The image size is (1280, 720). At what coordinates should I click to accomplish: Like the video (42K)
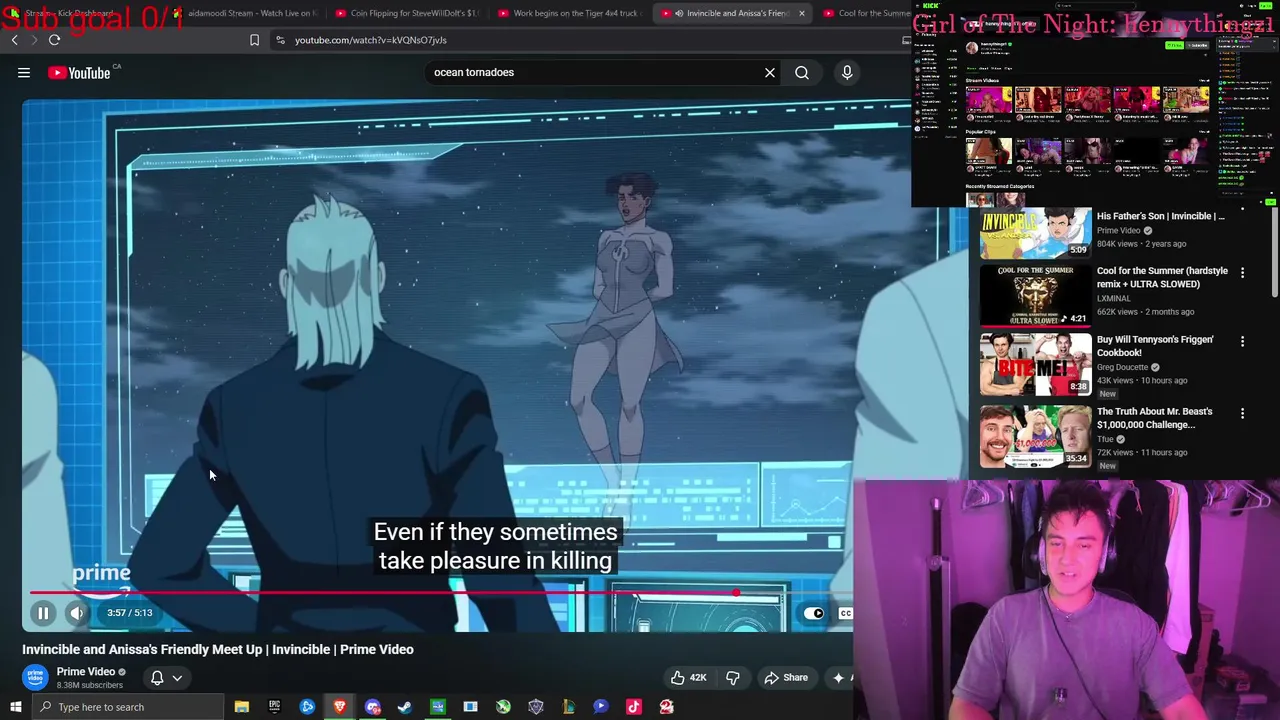point(689,678)
